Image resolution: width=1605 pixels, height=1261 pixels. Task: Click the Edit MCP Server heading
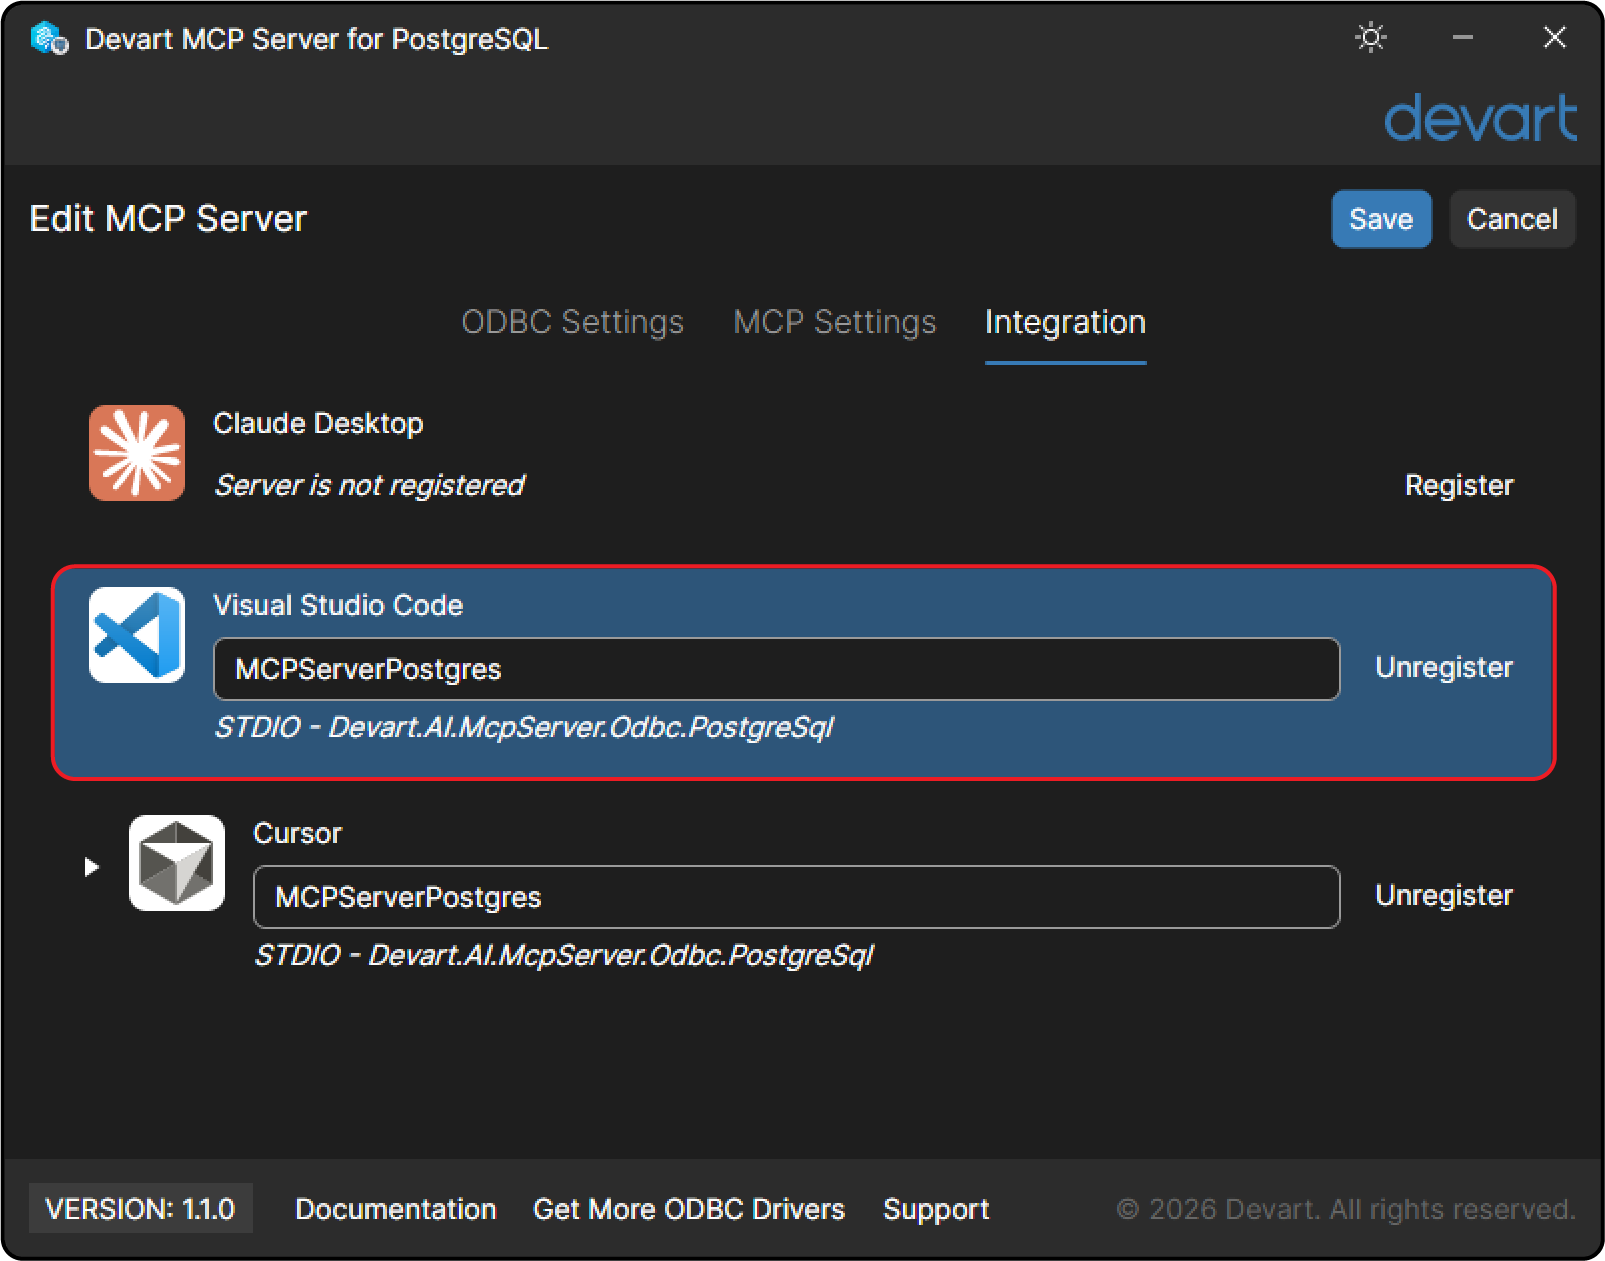tap(168, 219)
